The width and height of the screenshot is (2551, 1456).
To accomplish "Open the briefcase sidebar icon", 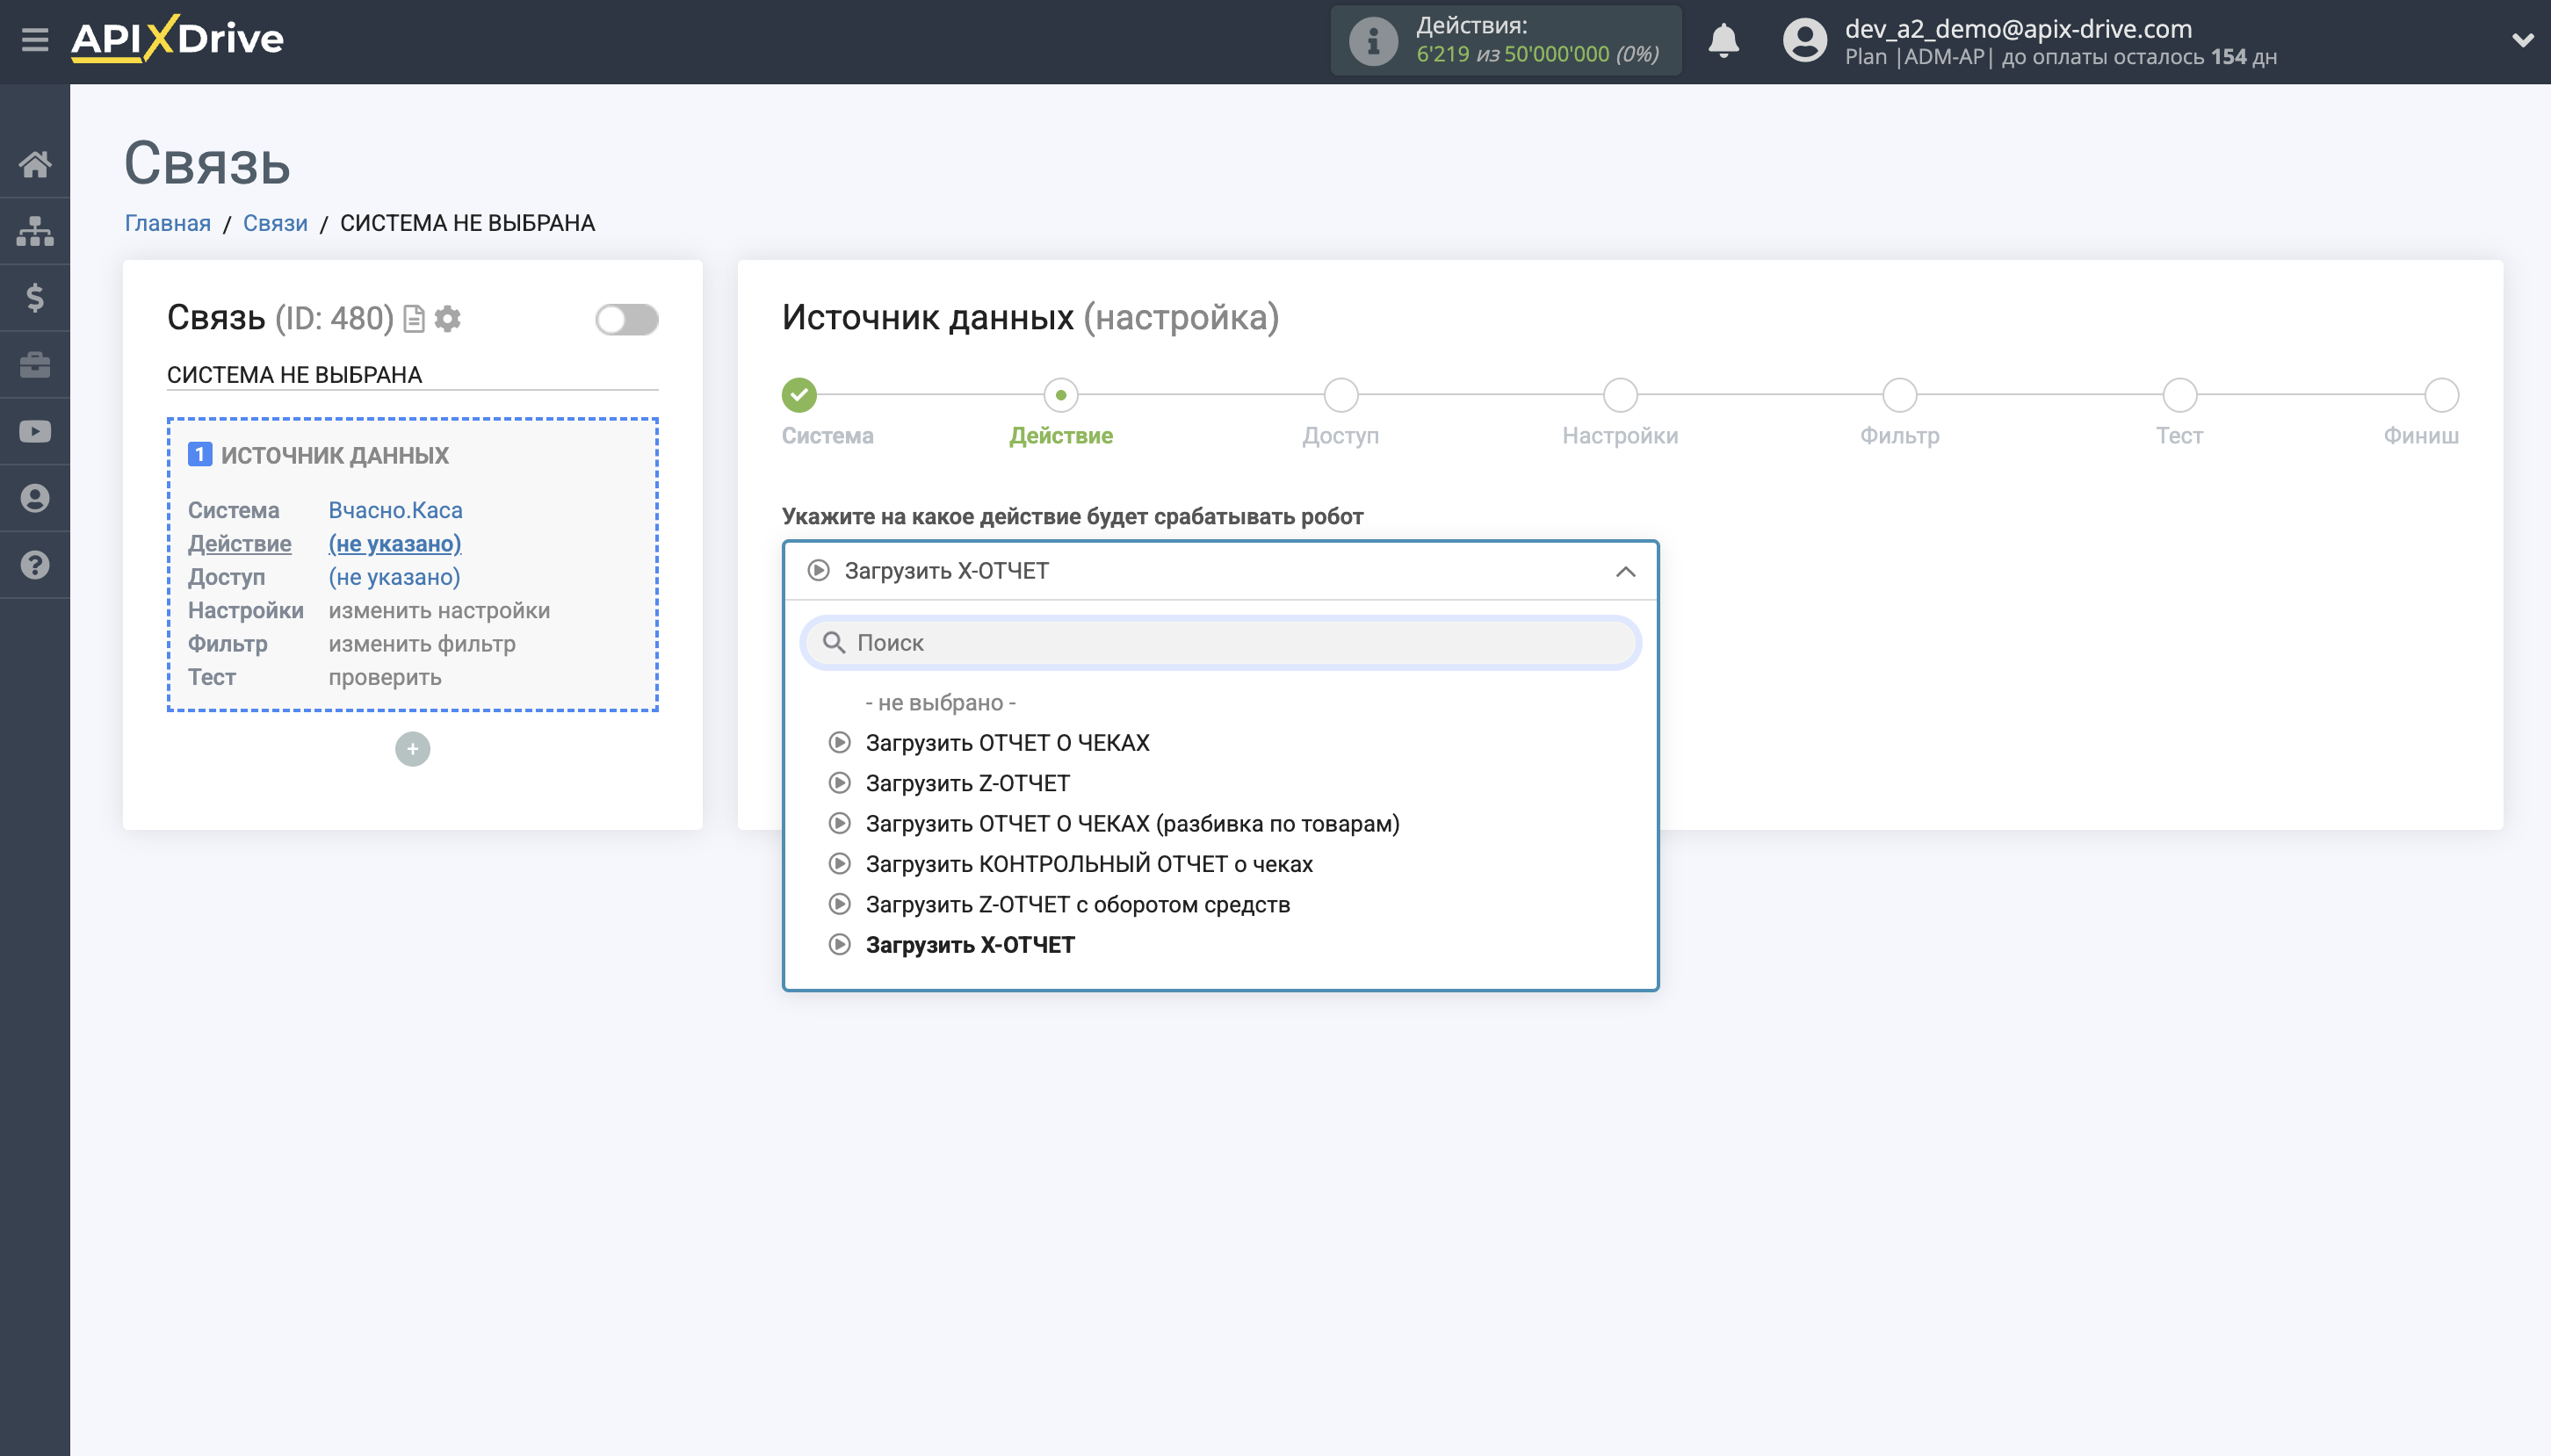I will tap(35, 365).
